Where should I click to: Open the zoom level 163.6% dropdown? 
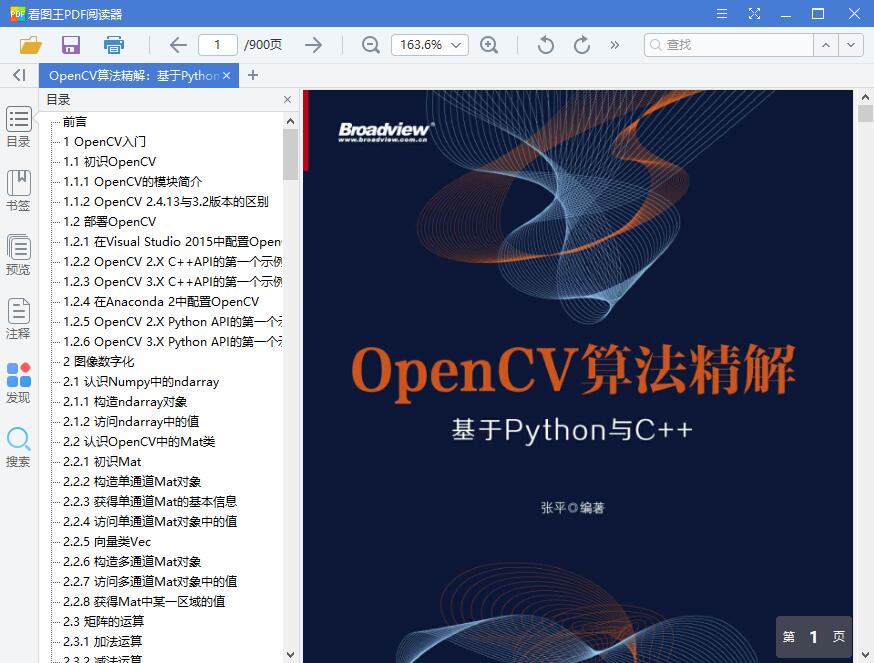coord(430,45)
